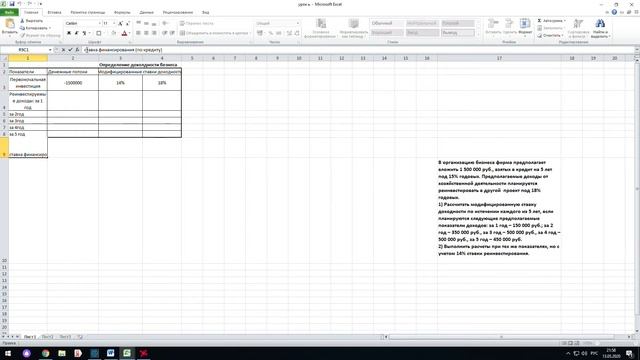Open Format as Table menu
This screenshot has width=640, height=360.
click(353, 28)
